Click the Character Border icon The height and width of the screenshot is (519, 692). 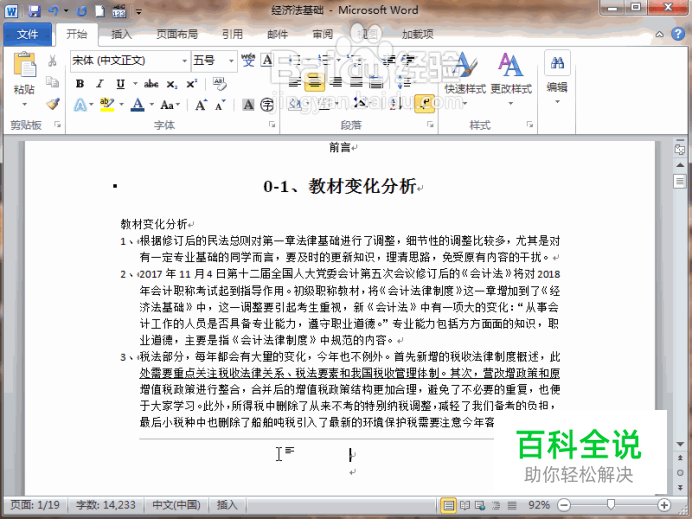tap(267, 60)
